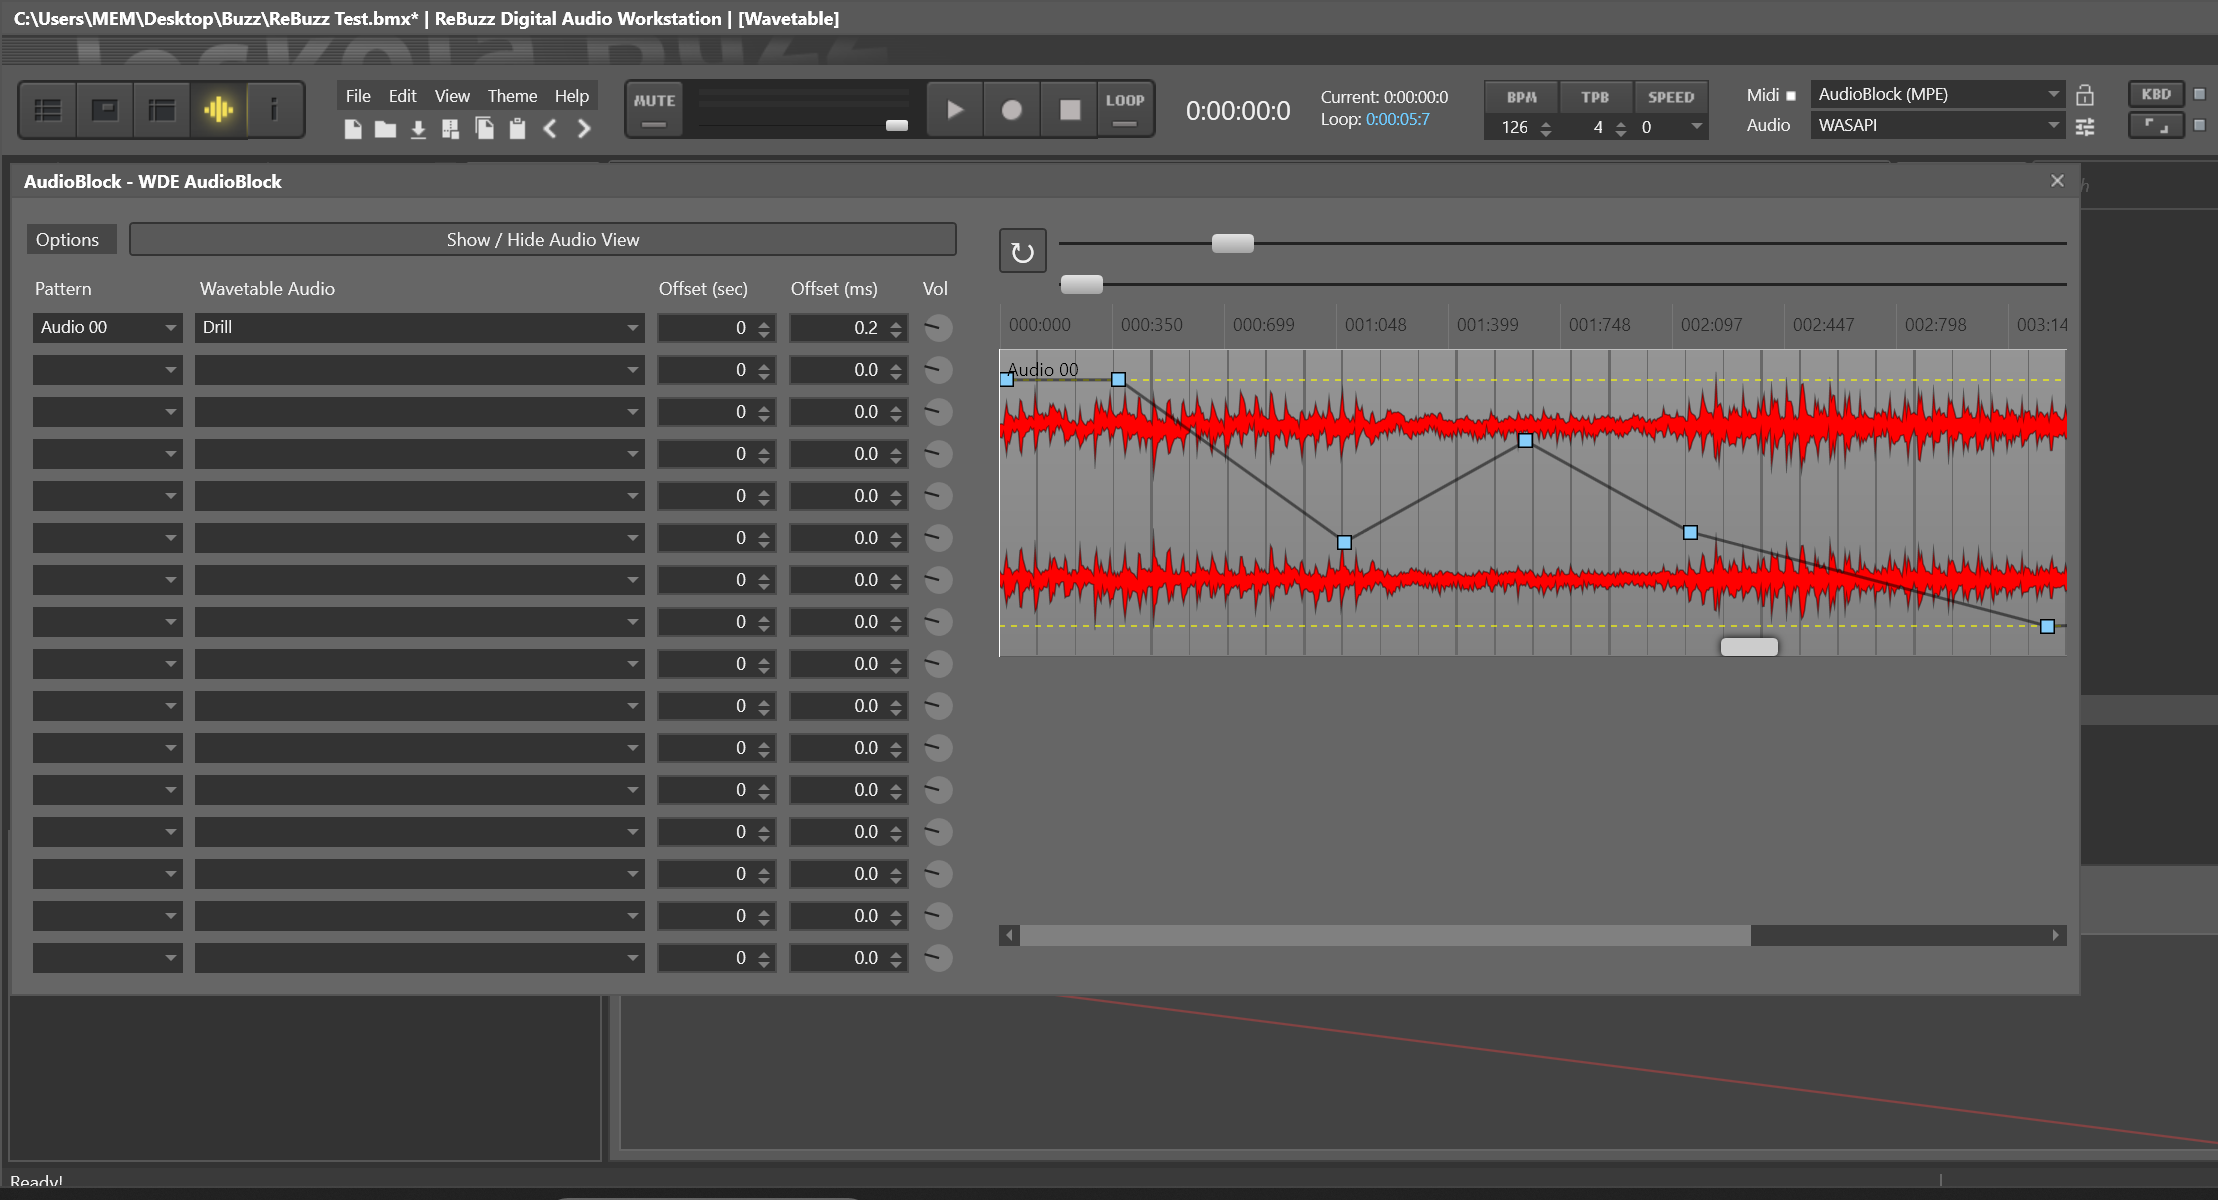
Task: Open the View menu
Action: pyautogui.click(x=452, y=96)
